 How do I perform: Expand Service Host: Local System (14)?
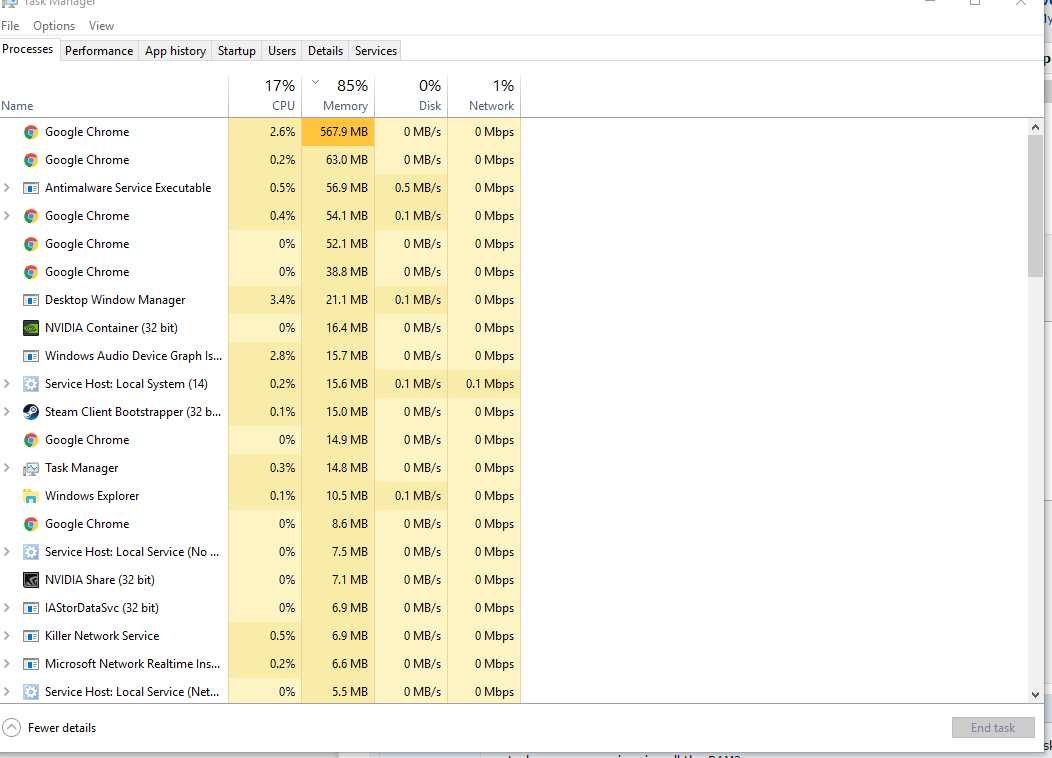click(x=7, y=384)
